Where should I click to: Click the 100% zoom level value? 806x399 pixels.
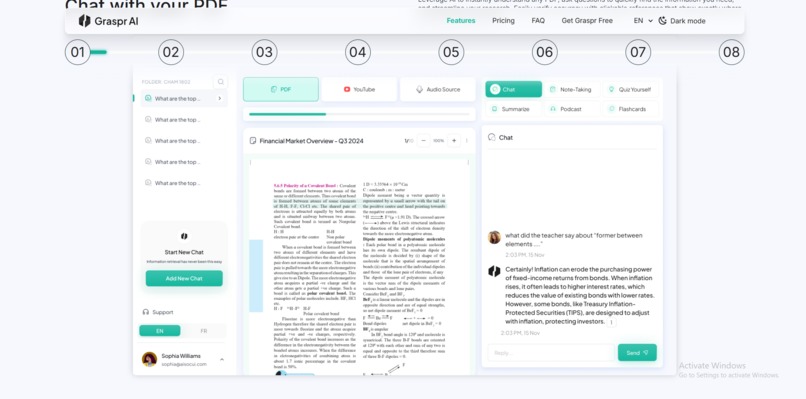438,140
